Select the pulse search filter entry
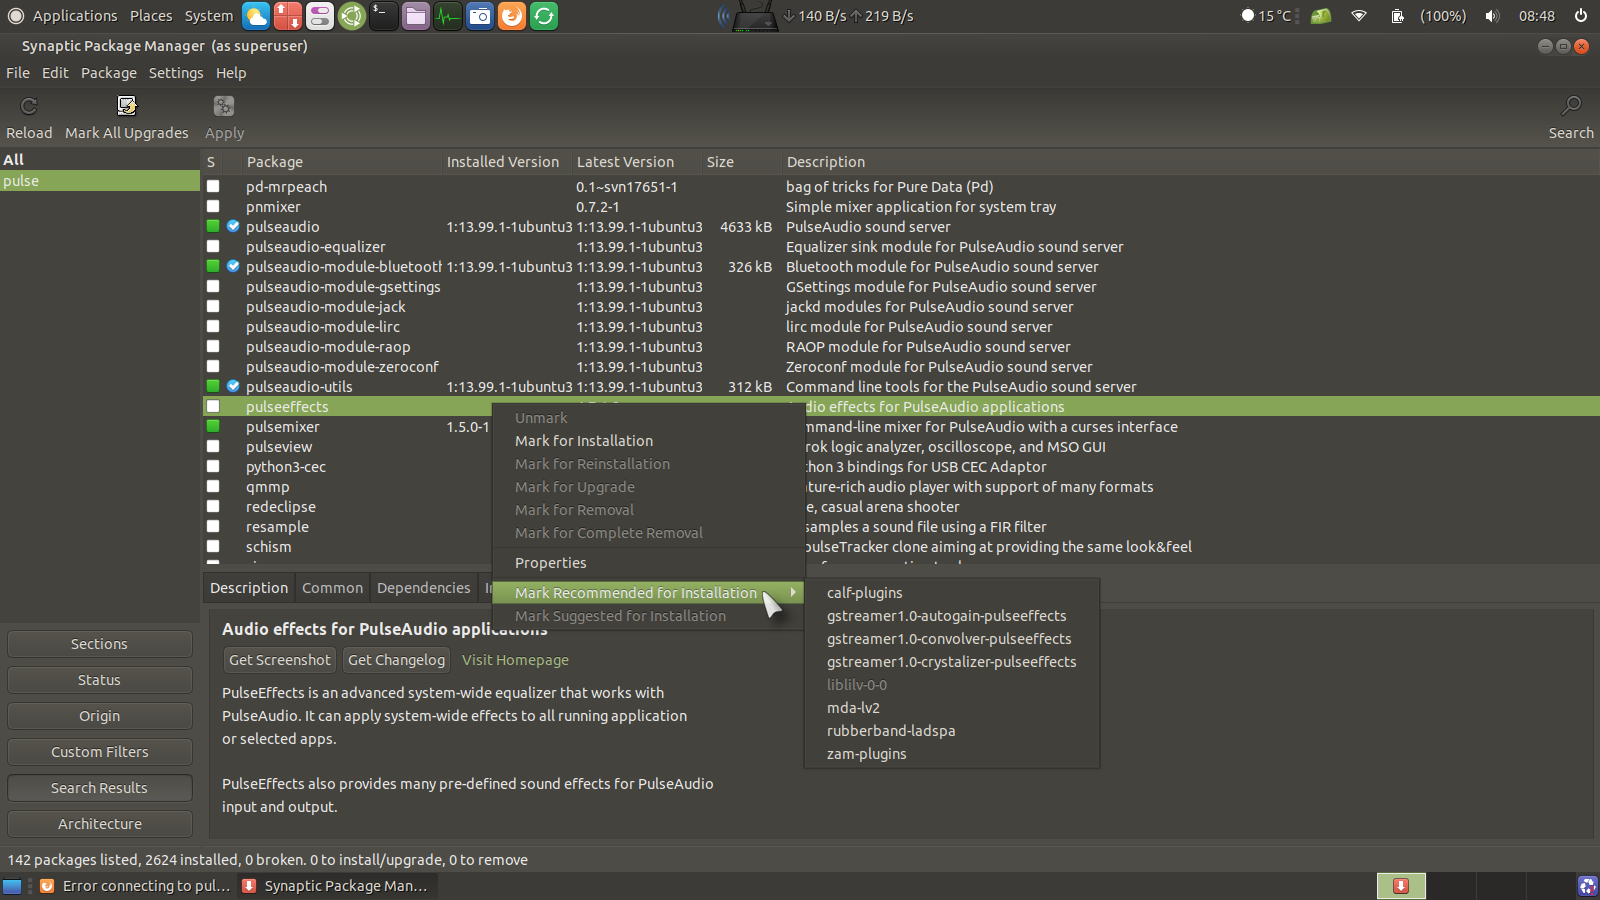 click(100, 181)
